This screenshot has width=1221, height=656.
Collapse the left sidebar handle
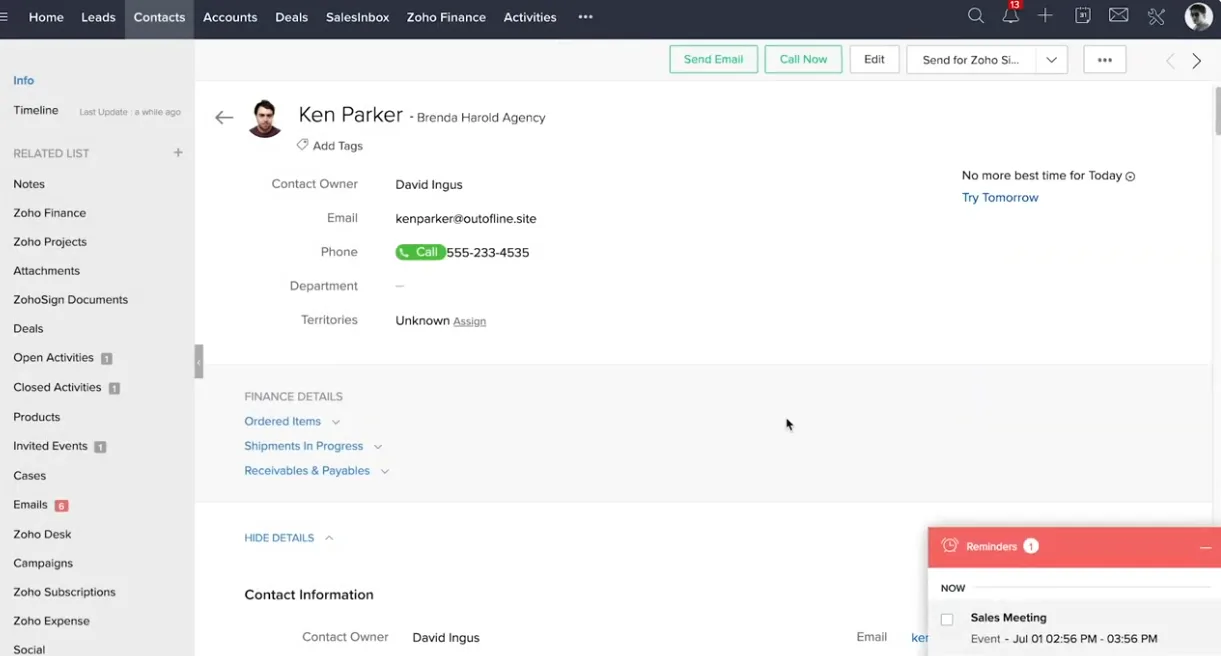199,361
